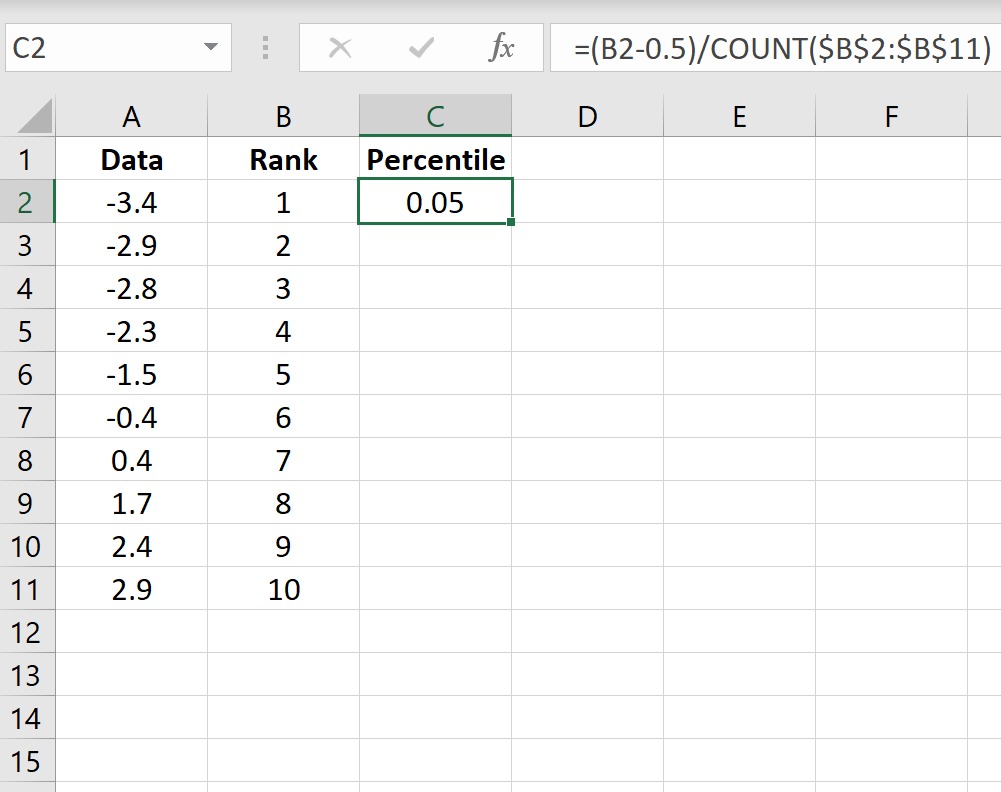
Task: Click cell B11 containing rank 10
Action: point(283,590)
